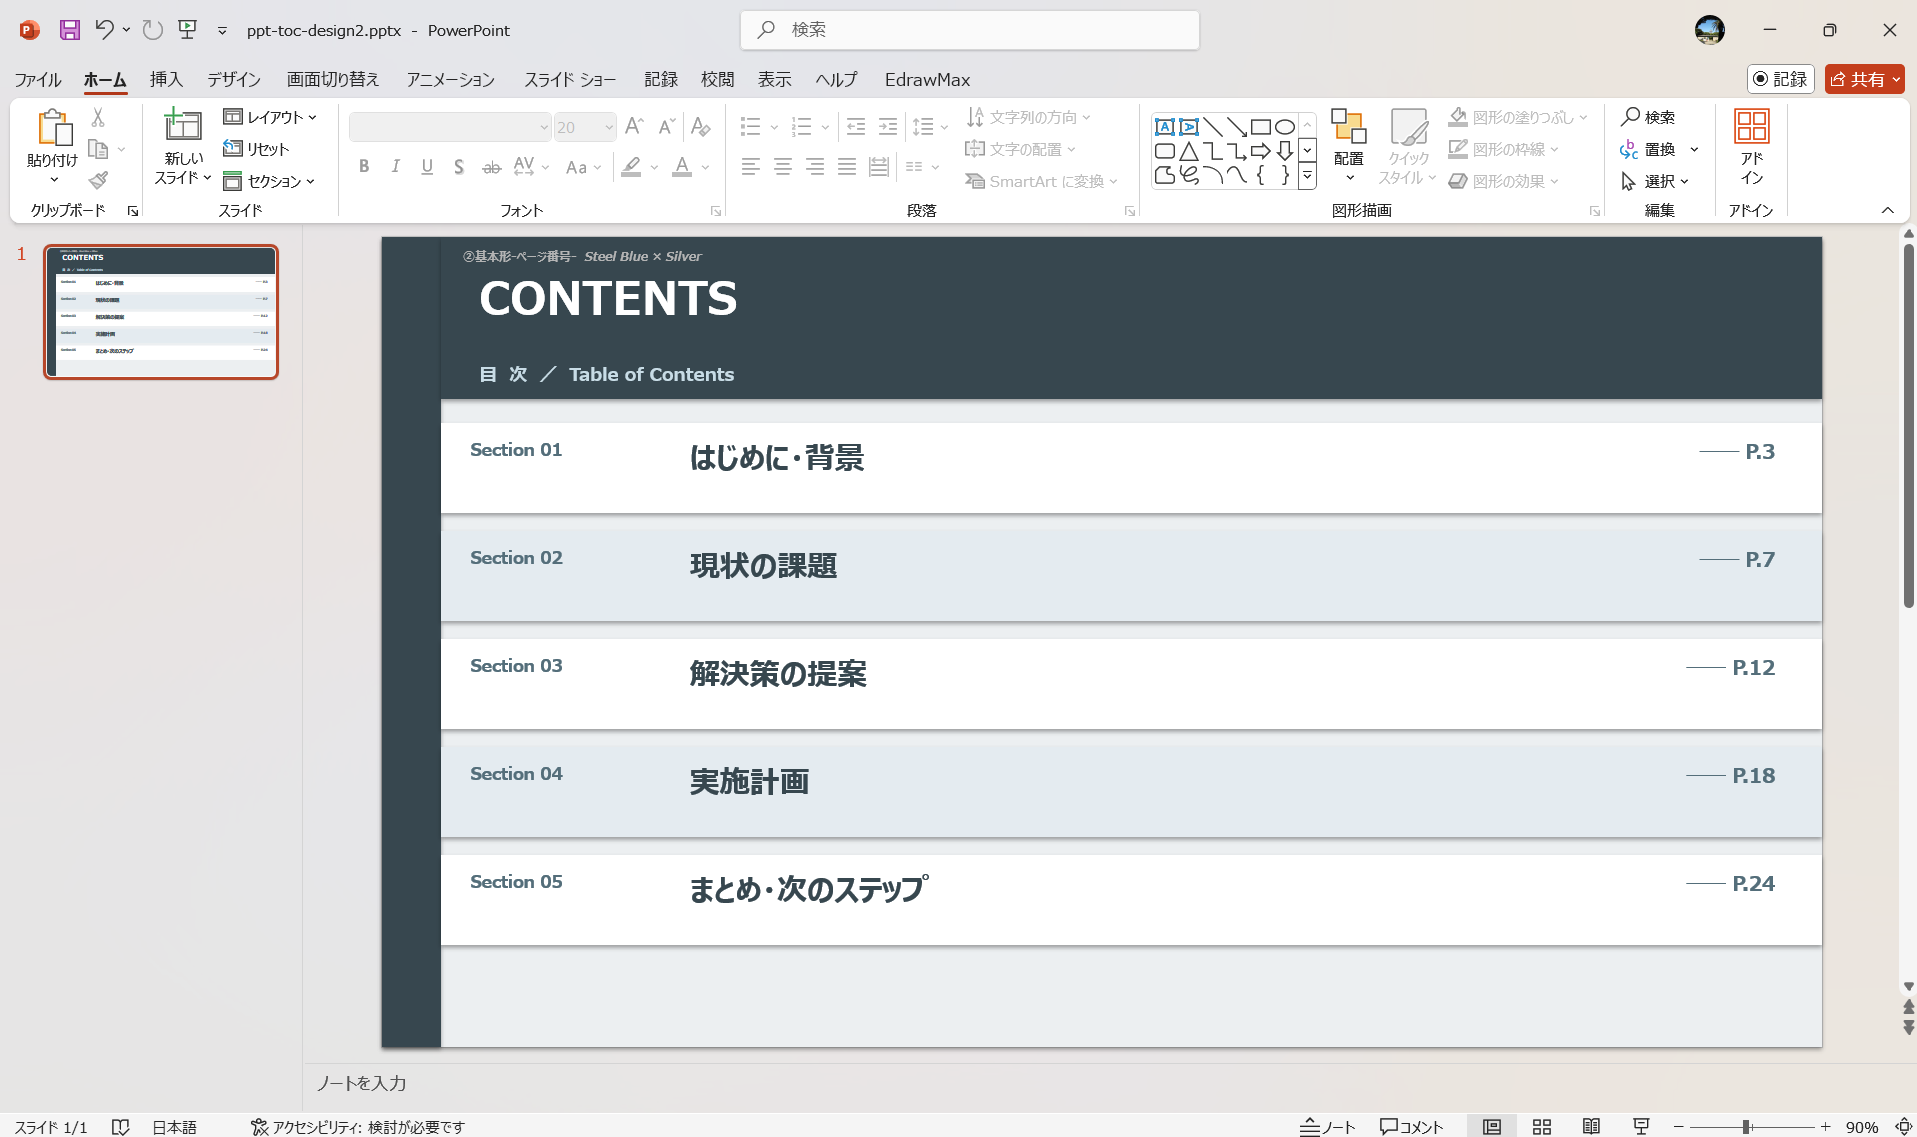Decrease font size icon
Viewport: 1917px width, 1137px height.
pos(666,127)
